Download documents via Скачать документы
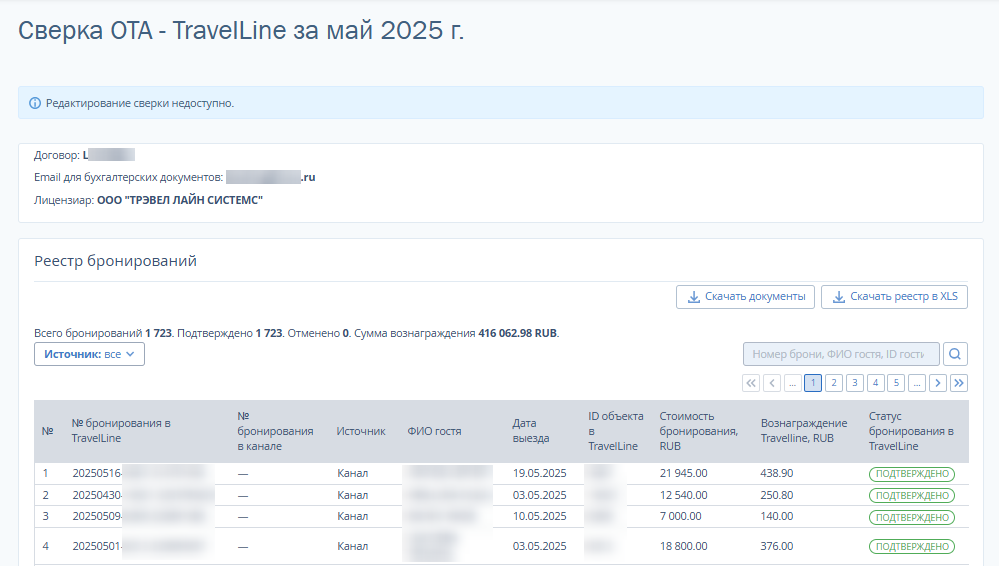The image size is (999, 566). click(x=745, y=297)
